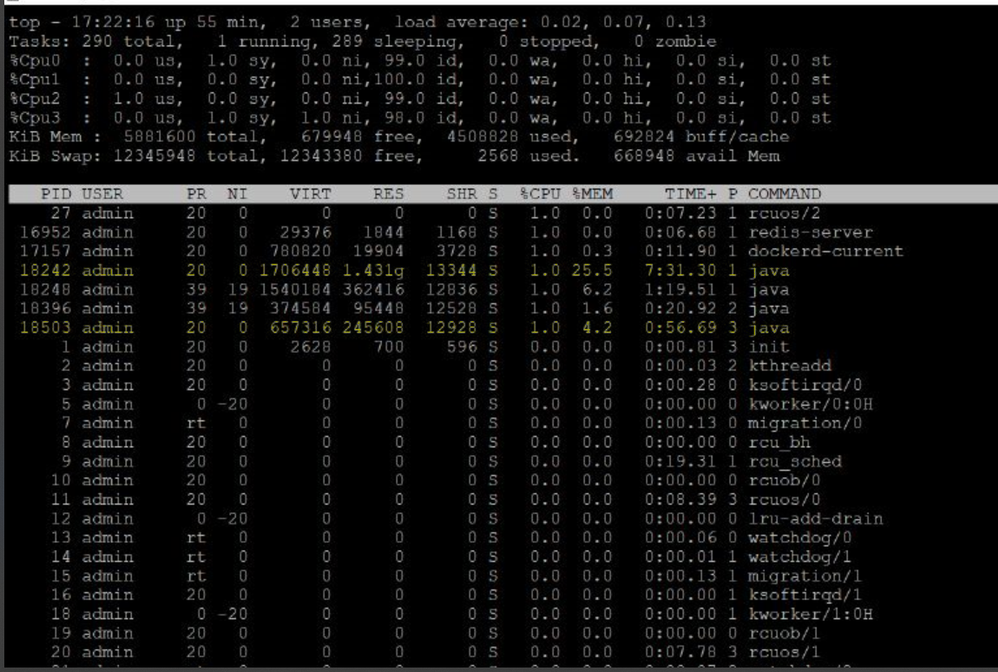This screenshot has width=998, height=672.
Task: Click the PID column header
Action: point(57,194)
